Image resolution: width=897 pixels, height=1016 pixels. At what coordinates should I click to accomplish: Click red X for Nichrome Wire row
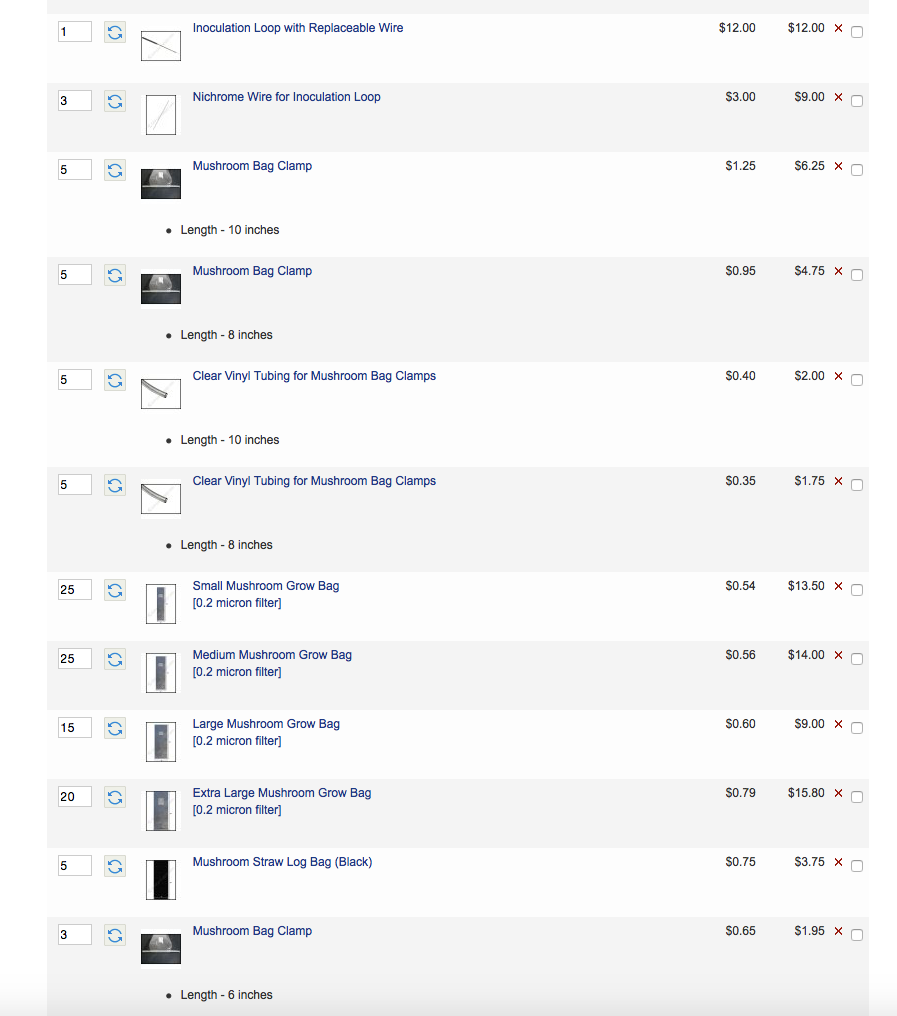click(838, 97)
